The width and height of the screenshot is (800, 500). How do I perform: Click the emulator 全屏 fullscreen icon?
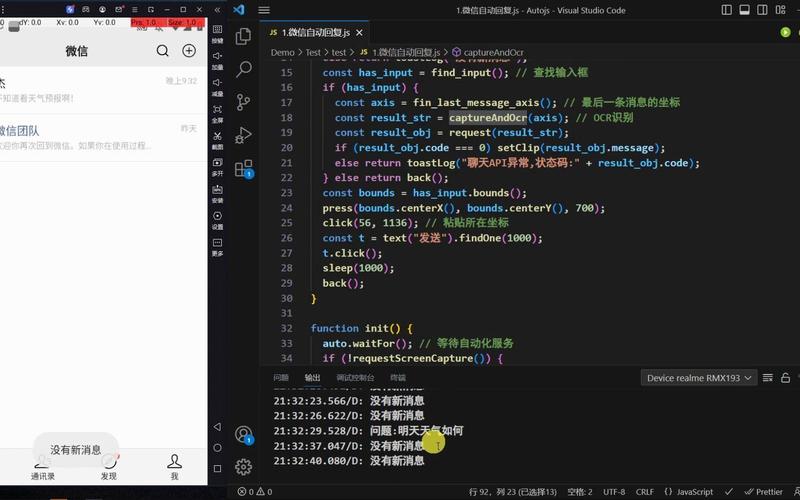pyautogui.click(x=217, y=113)
